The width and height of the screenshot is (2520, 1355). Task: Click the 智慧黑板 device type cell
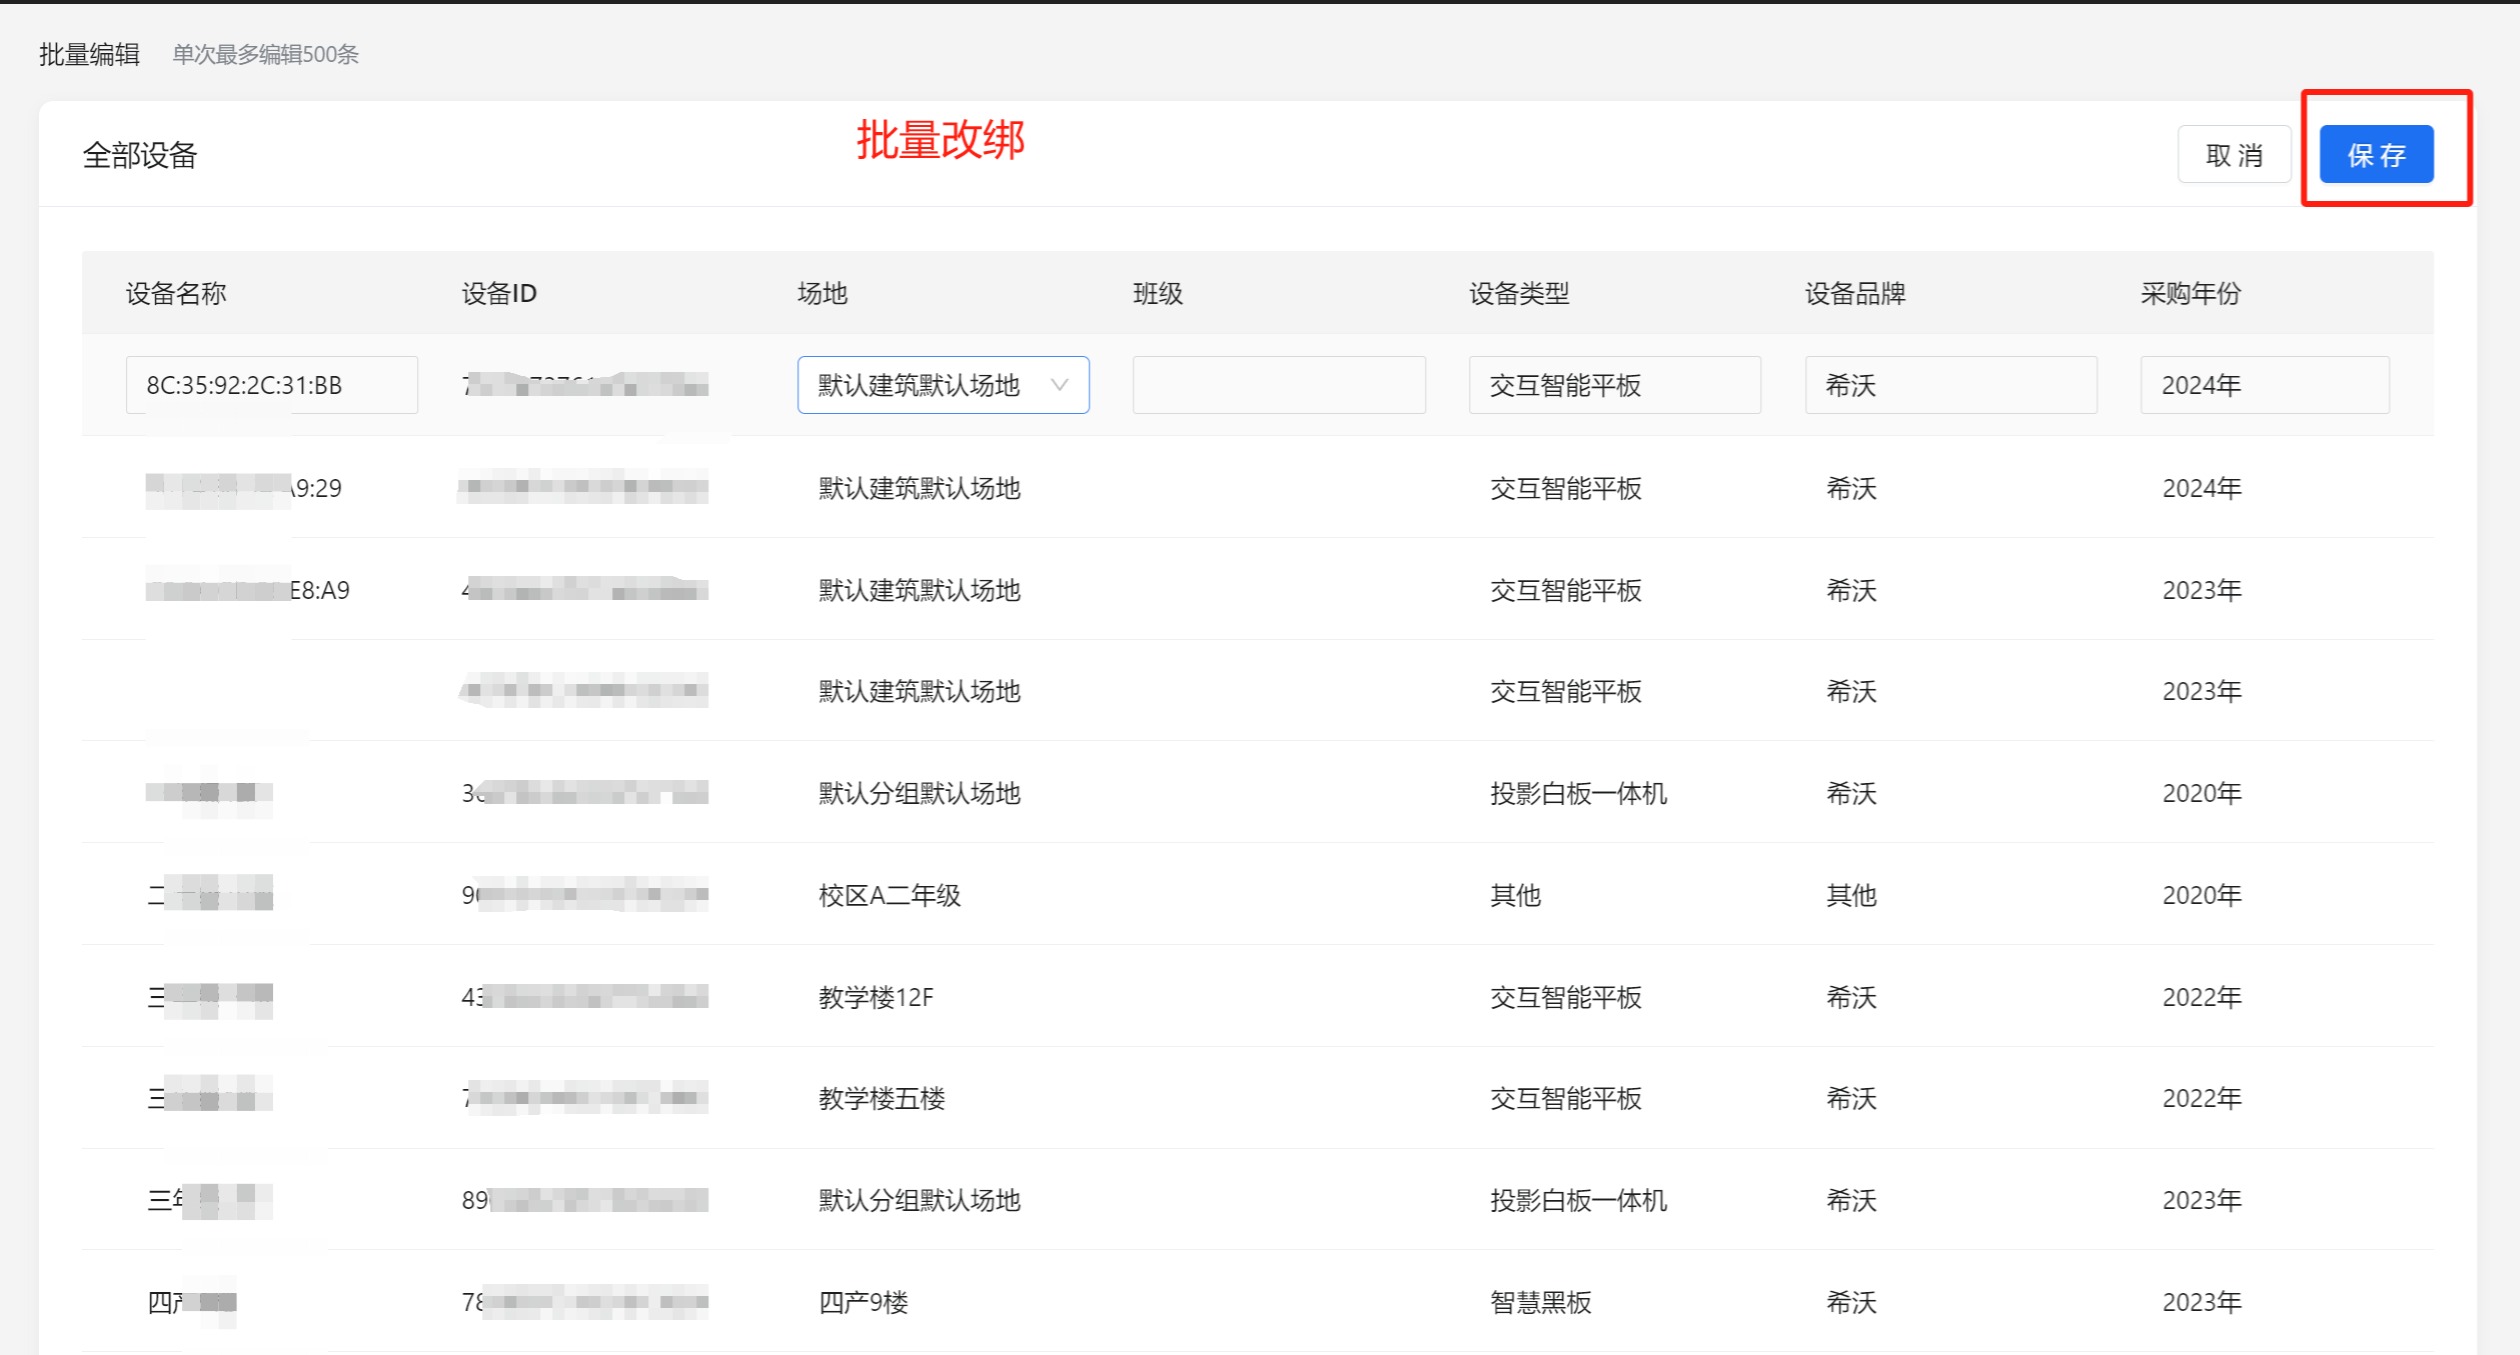pos(1540,1302)
